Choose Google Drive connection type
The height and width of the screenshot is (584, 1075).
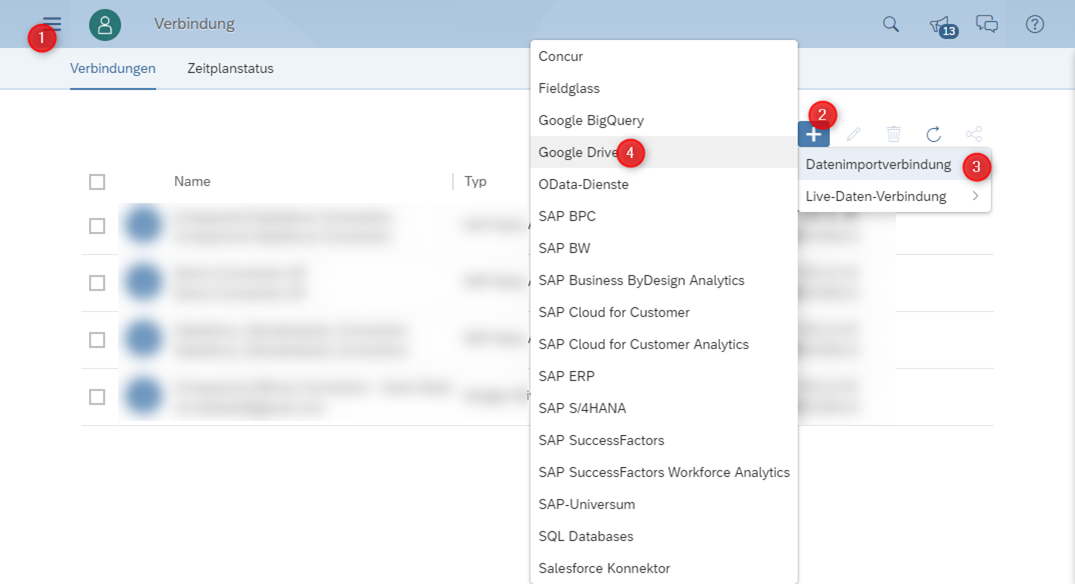click(664, 152)
